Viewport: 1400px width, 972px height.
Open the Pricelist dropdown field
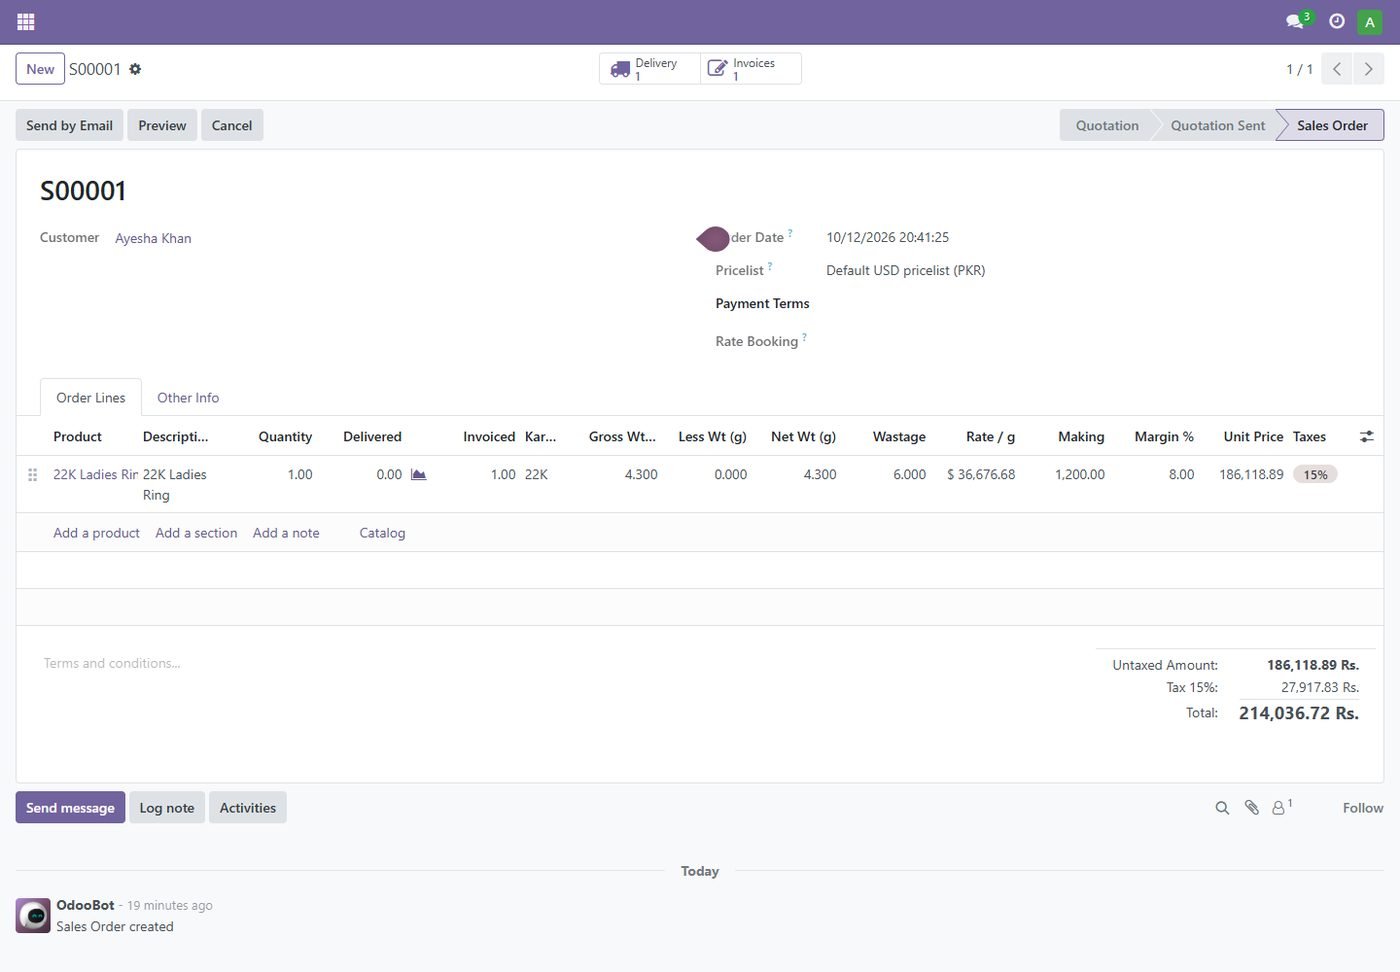[x=905, y=270]
